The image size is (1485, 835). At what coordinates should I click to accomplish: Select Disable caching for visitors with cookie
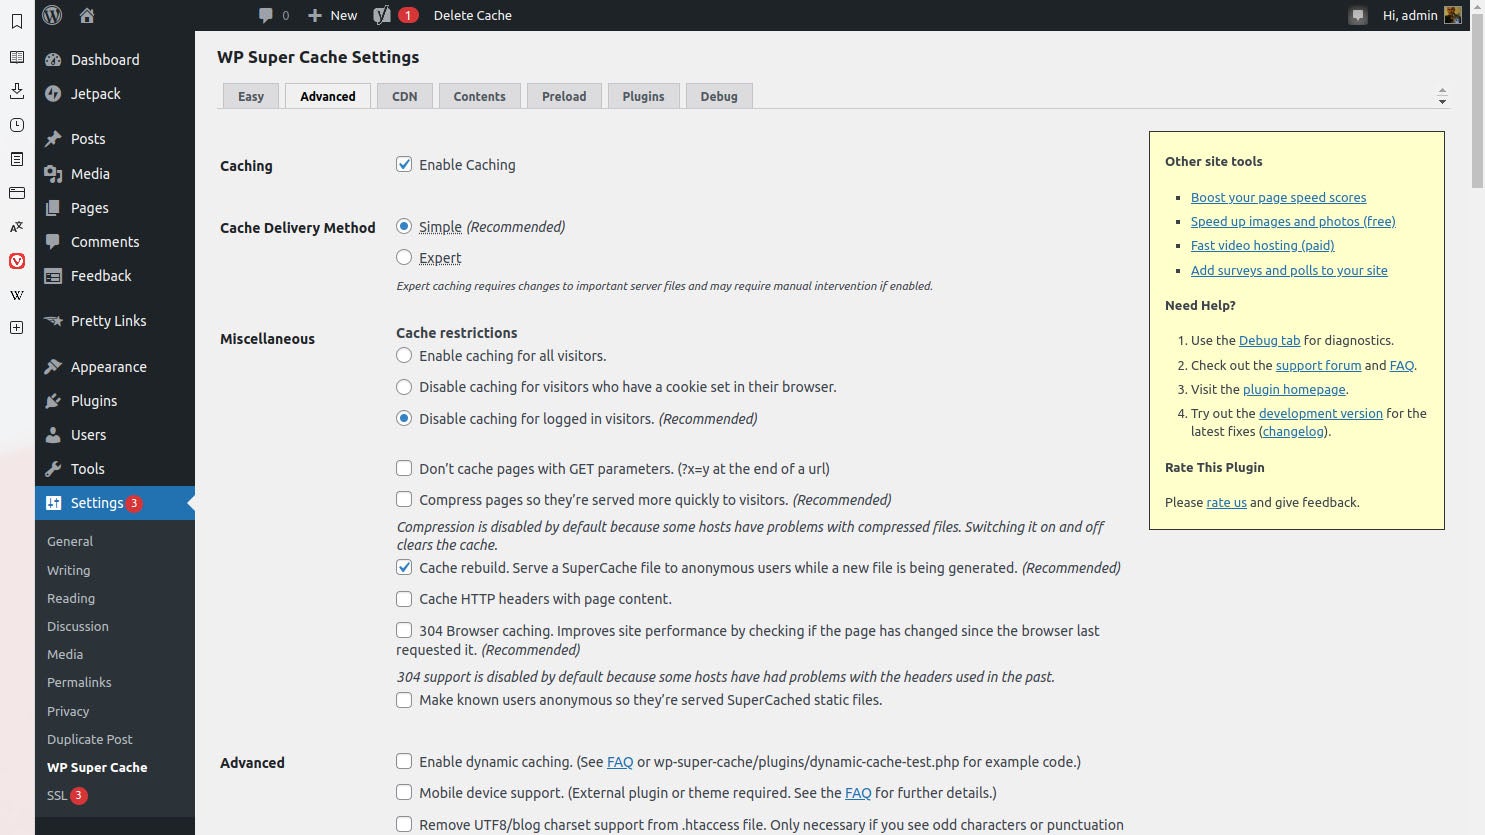pos(404,386)
